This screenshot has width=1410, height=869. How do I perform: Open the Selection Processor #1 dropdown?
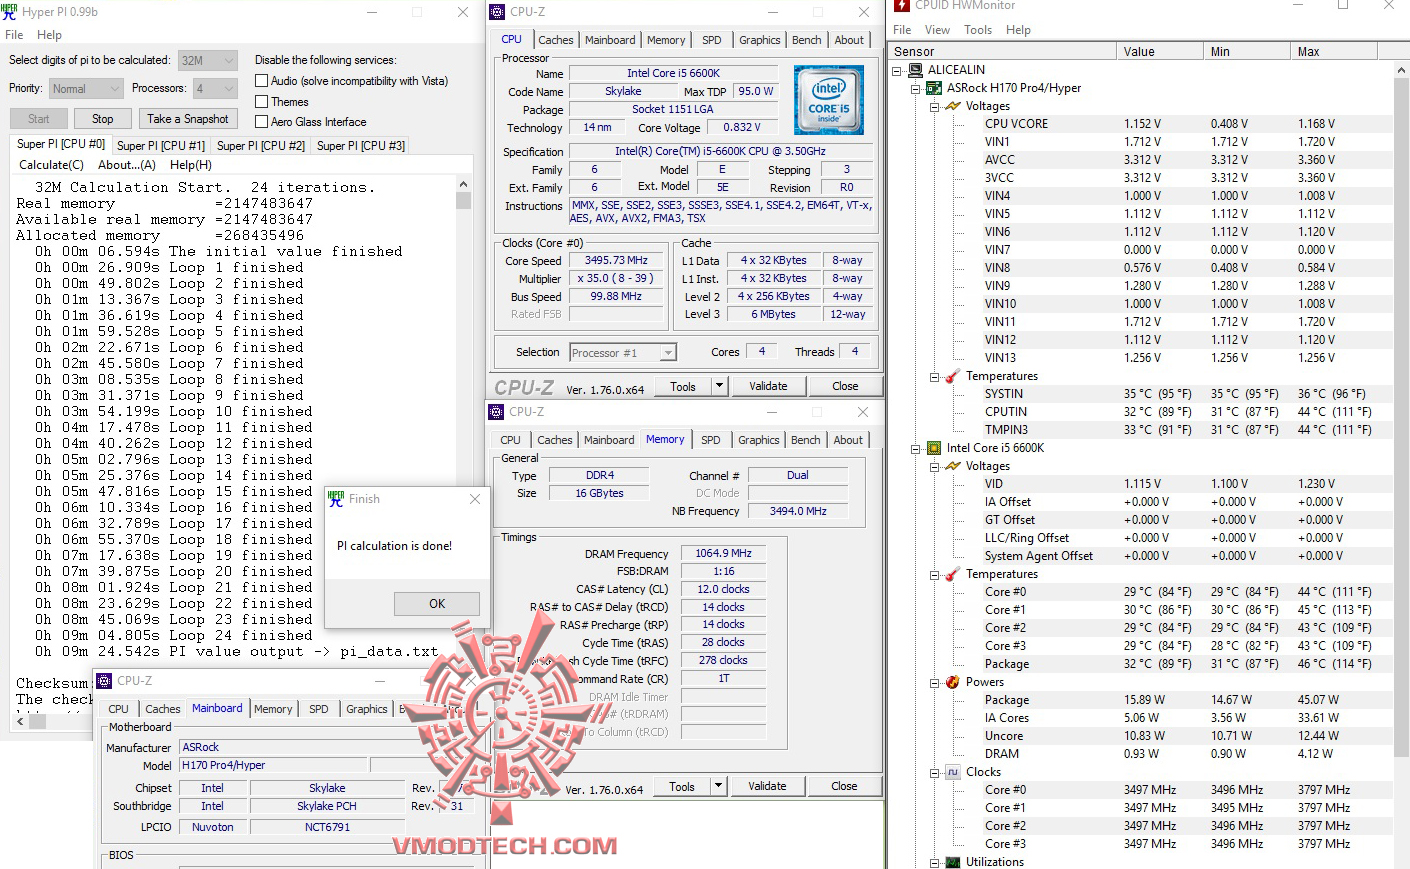point(623,352)
